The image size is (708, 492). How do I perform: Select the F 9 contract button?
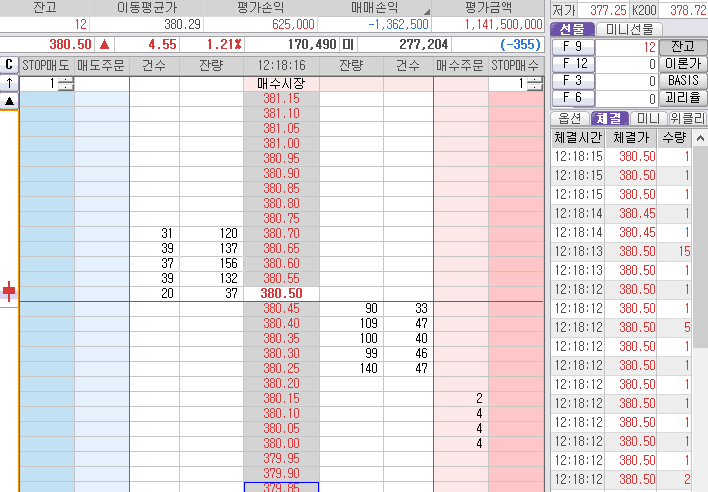(x=573, y=47)
